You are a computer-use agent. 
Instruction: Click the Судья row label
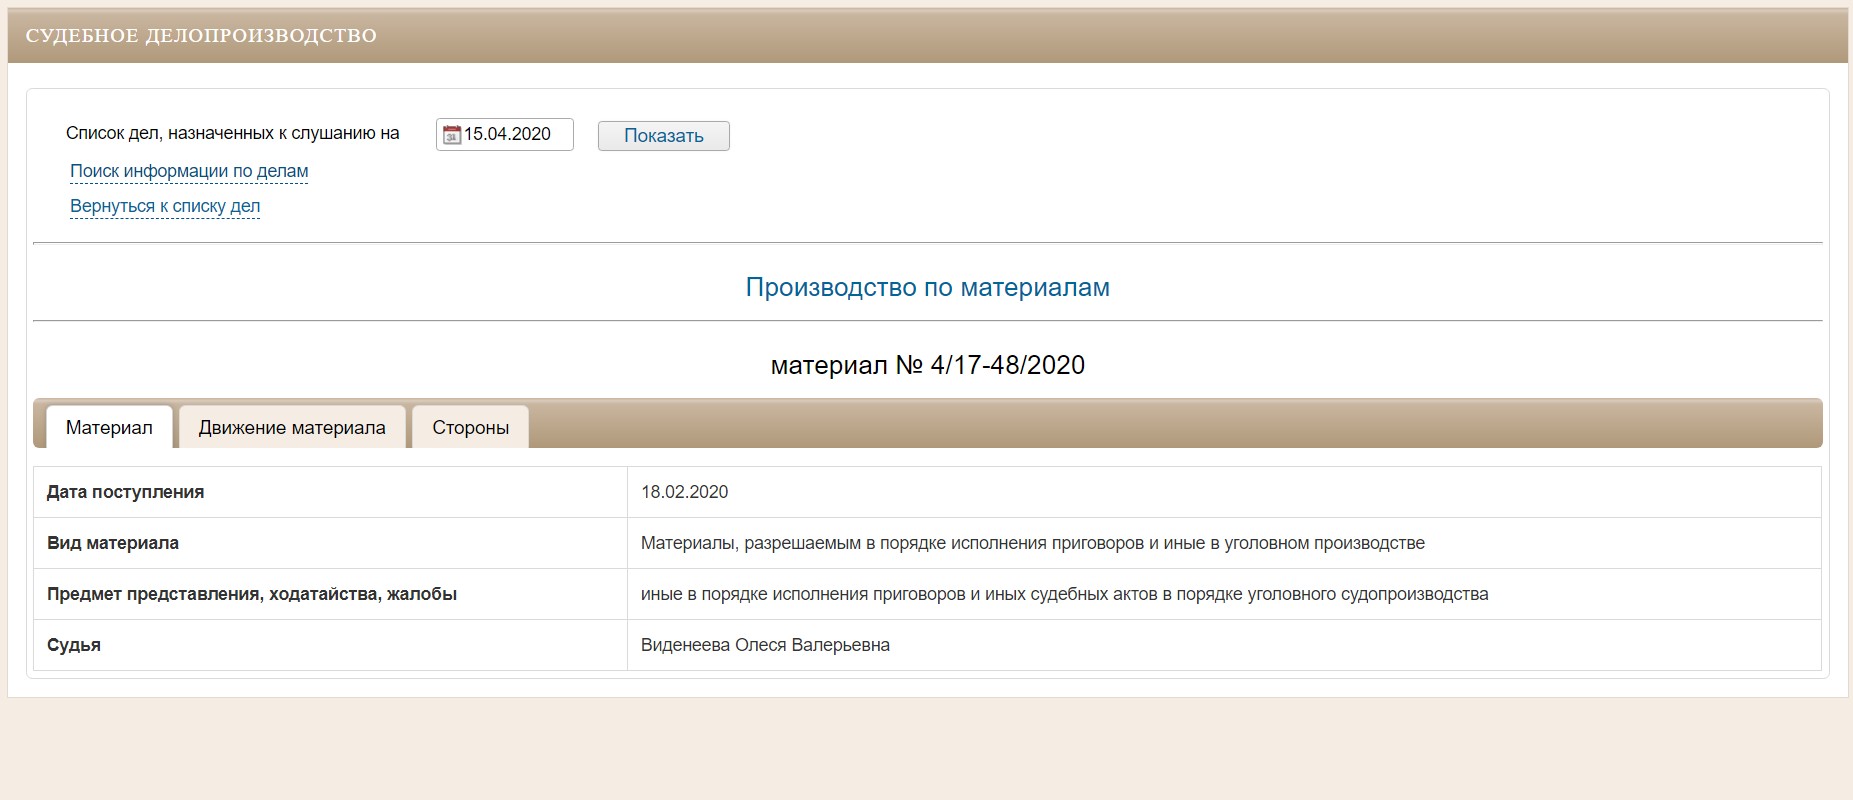tap(74, 645)
